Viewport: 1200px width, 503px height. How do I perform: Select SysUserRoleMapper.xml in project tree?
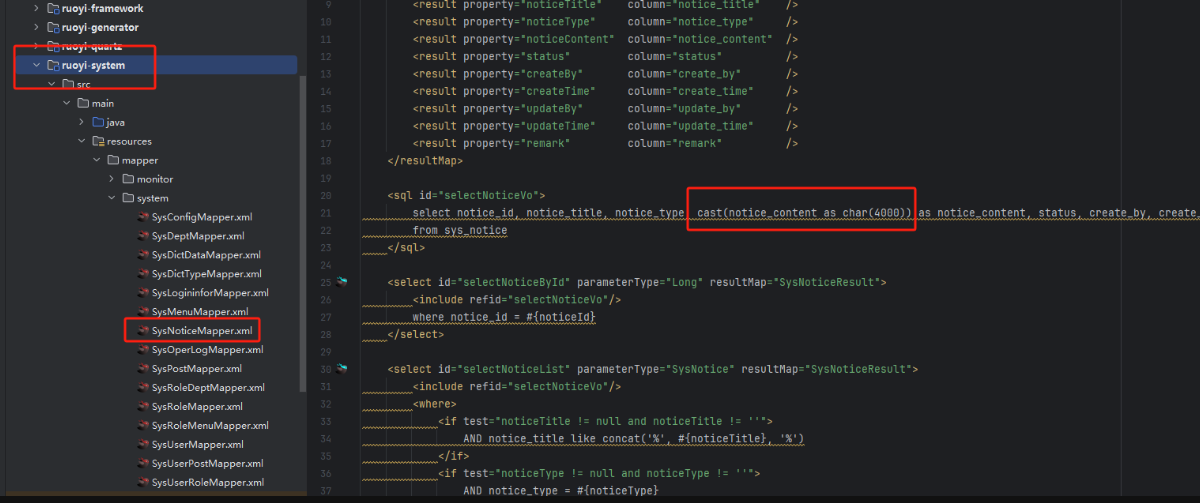[x=208, y=483]
